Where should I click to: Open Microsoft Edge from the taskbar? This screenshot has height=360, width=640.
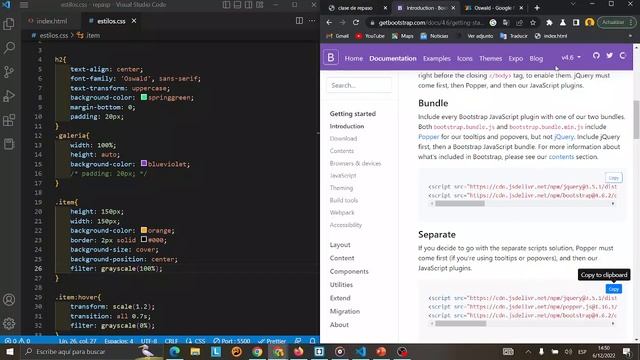(x=175, y=351)
